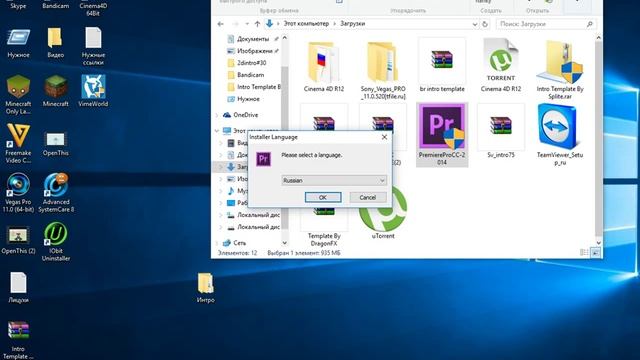The width and height of the screenshot is (640, 360).
Task: Select first Локальный диск in sidebar
Action: coord(258,215)
